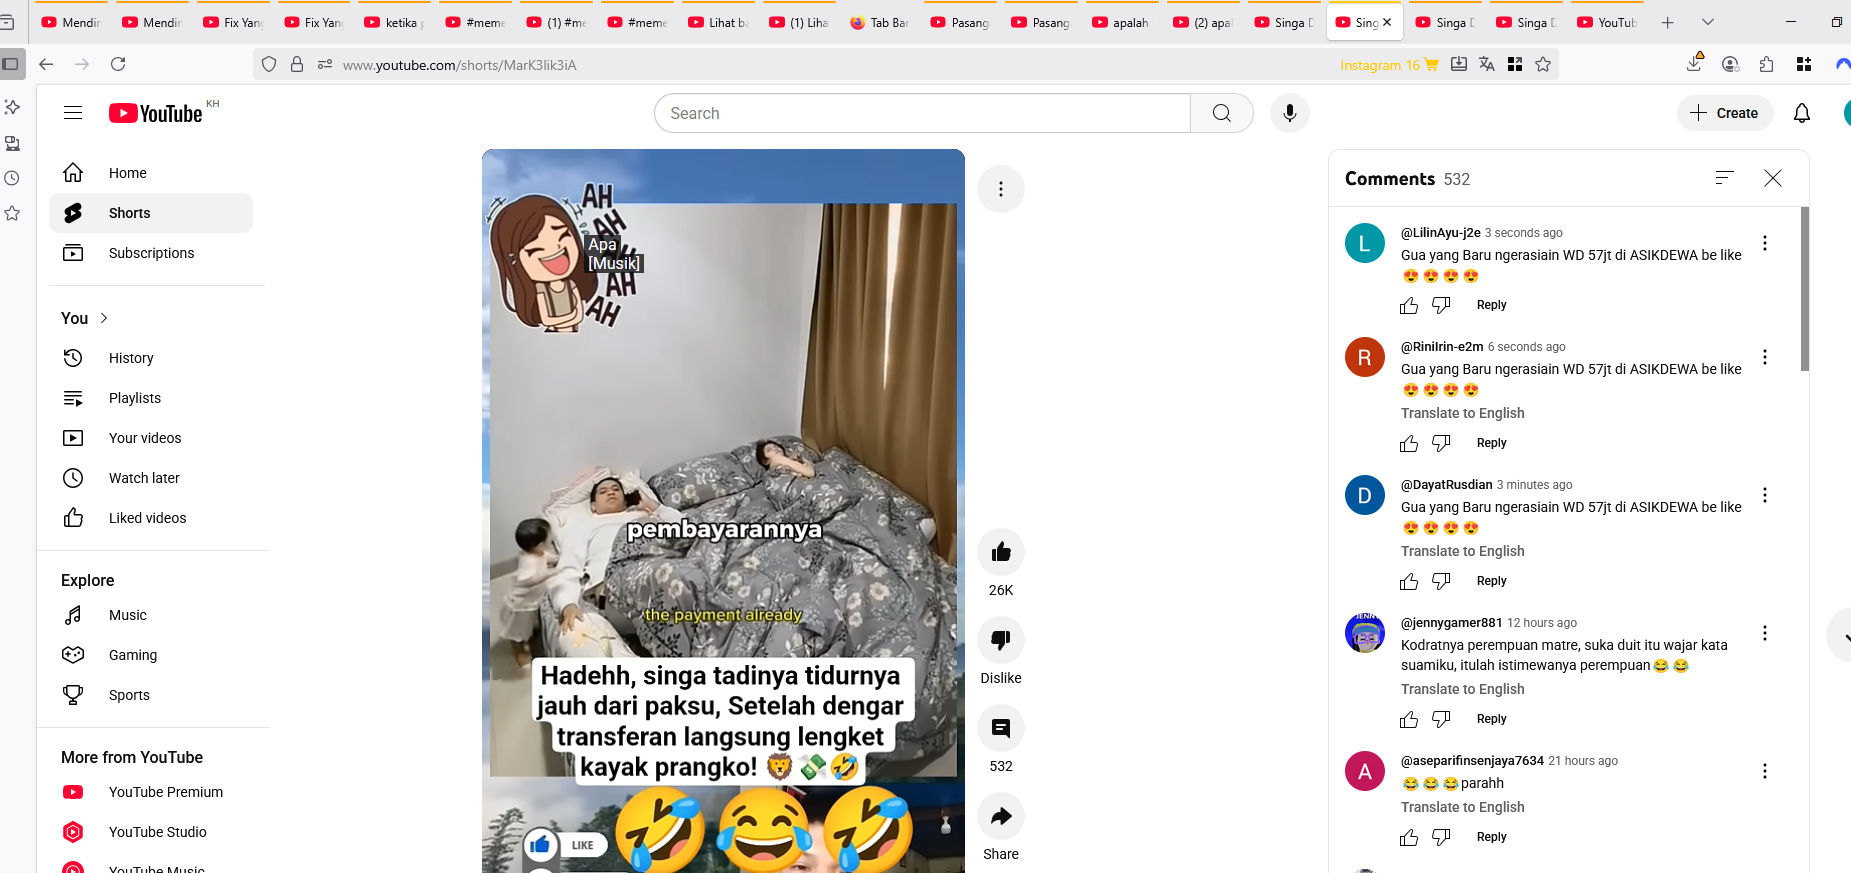Switch to the 'apalah' browser tab
Image resolution: width=1851 pixels, height=873 pixels.
pyautogui.click(x=1122, y=22)
